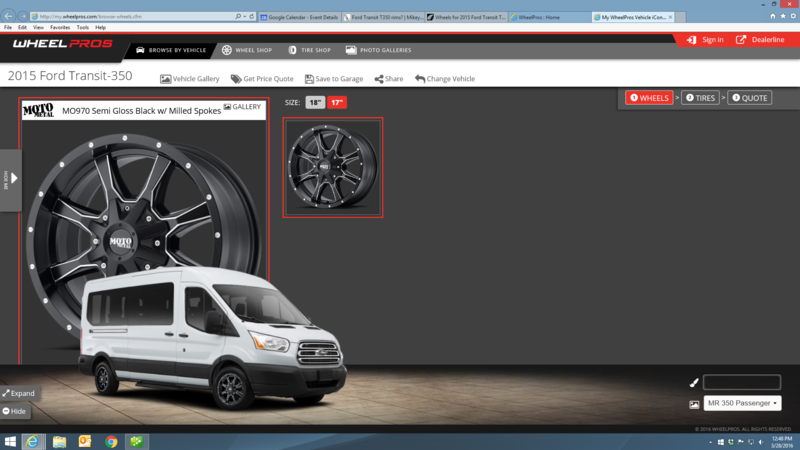Click the browser home icon
The width and height of the screenshot is (800, 450).
pyautogui.click(x=773, y=16)
